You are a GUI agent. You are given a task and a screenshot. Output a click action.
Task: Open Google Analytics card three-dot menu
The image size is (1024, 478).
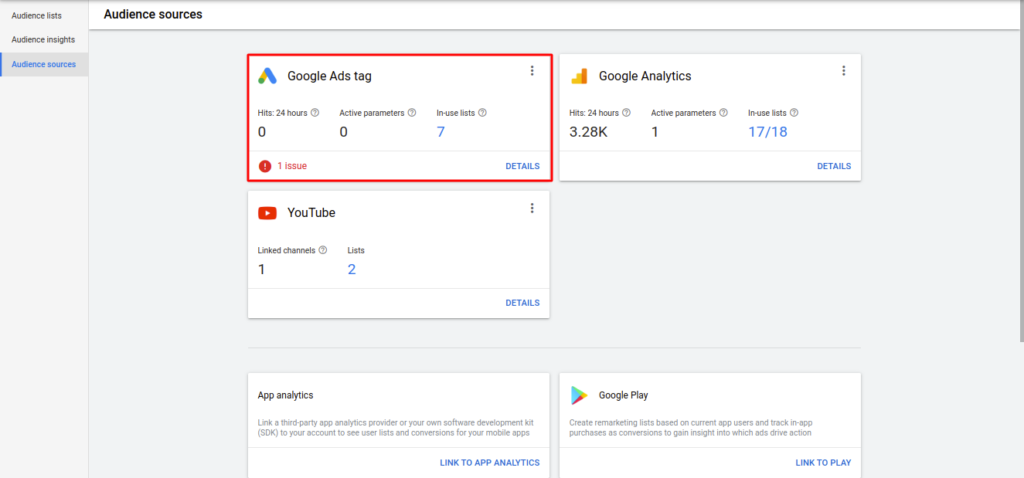click(x=843, y=71)
